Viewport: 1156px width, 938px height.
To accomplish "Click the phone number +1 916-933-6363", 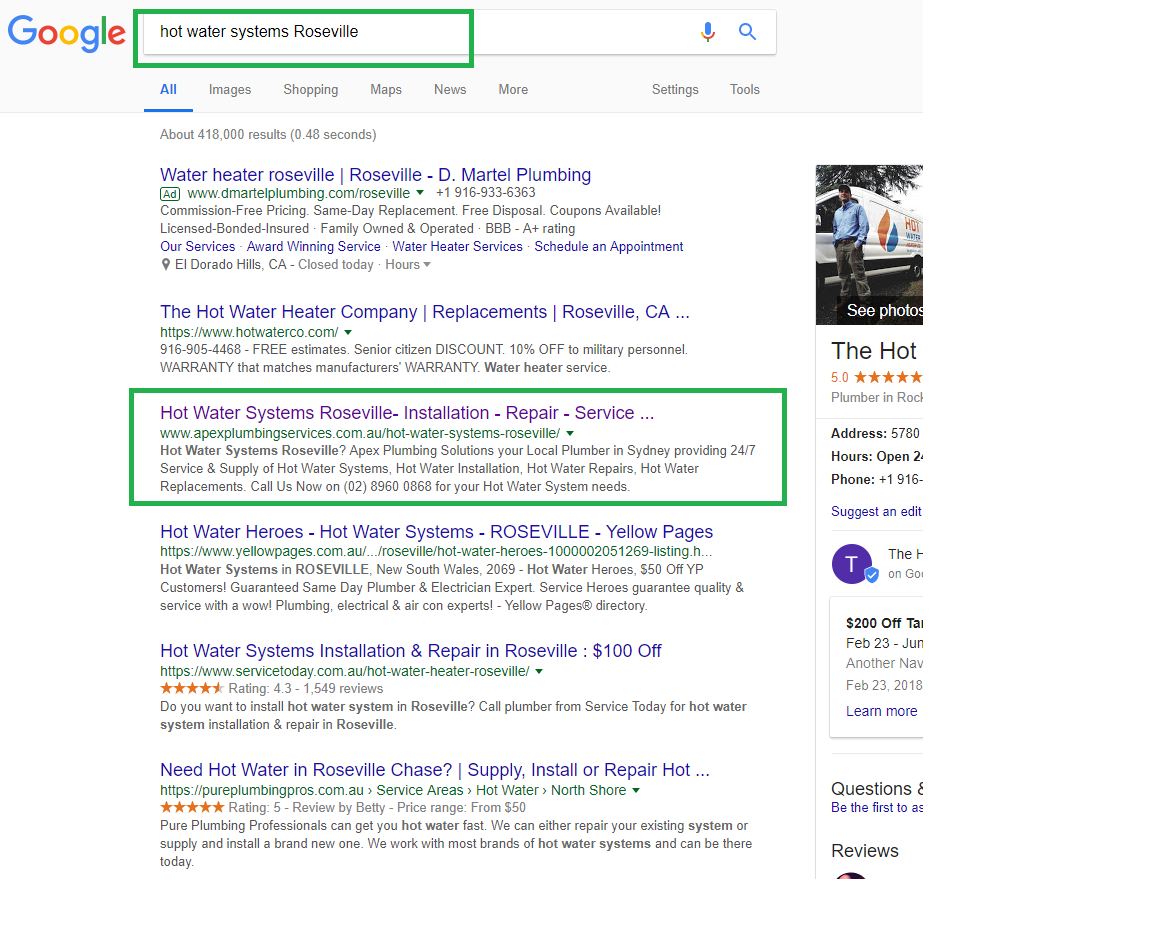I will [486, 192].
